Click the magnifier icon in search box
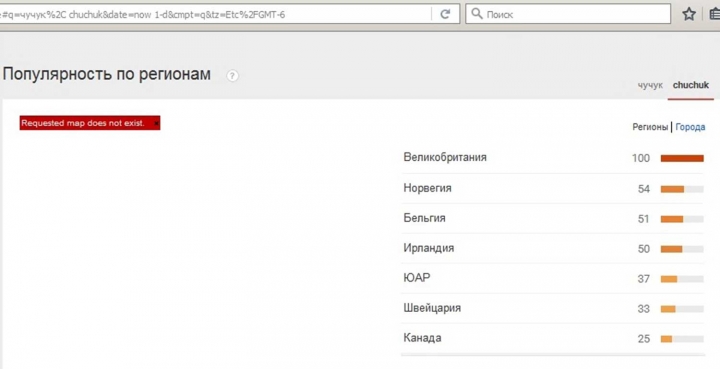 click(477, 14)
